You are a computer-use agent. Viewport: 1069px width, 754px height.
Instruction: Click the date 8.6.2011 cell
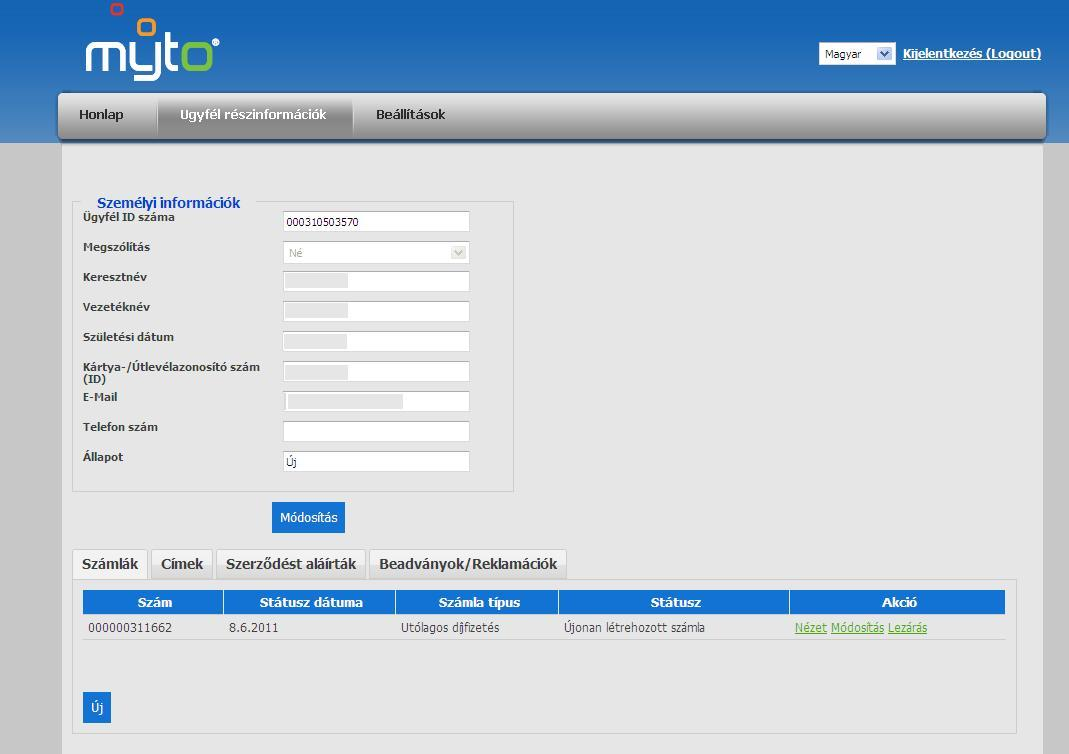254,628
